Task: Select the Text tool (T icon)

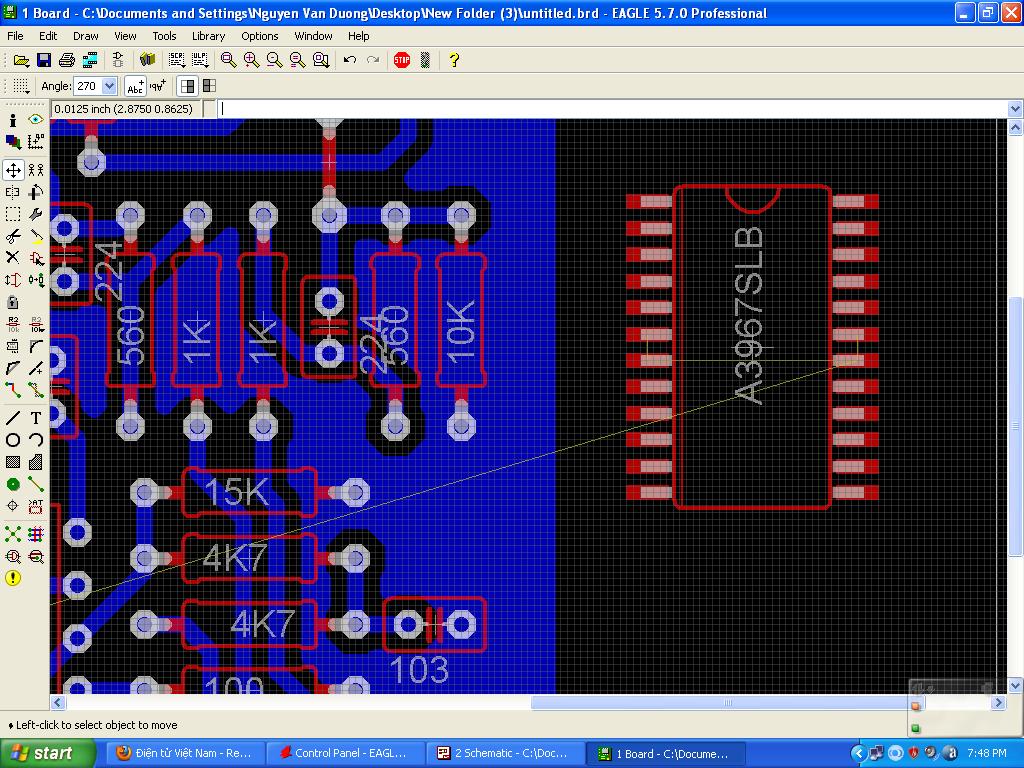Action: 36,418
